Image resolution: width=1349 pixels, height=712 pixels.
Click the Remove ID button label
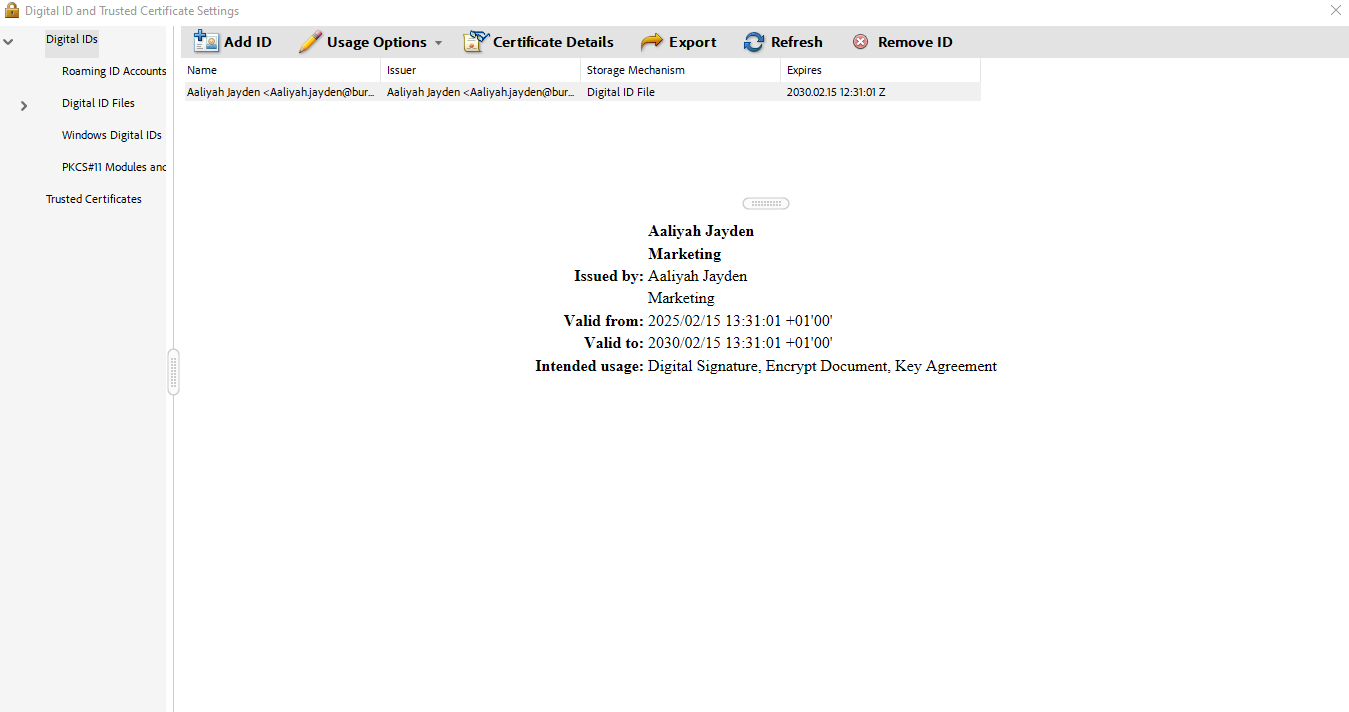click(915, 42)
